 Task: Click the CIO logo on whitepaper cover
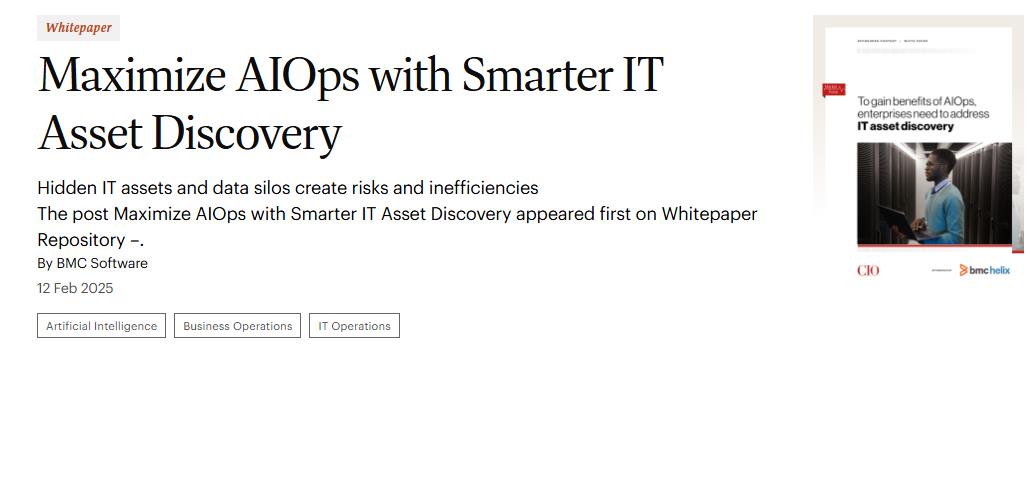click(x=868, y=270)
